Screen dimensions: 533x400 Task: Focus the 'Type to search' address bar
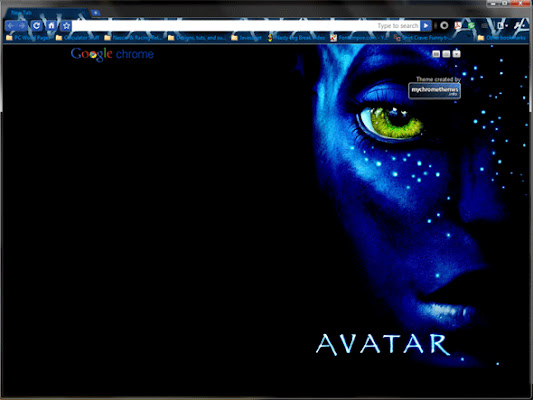246,25
